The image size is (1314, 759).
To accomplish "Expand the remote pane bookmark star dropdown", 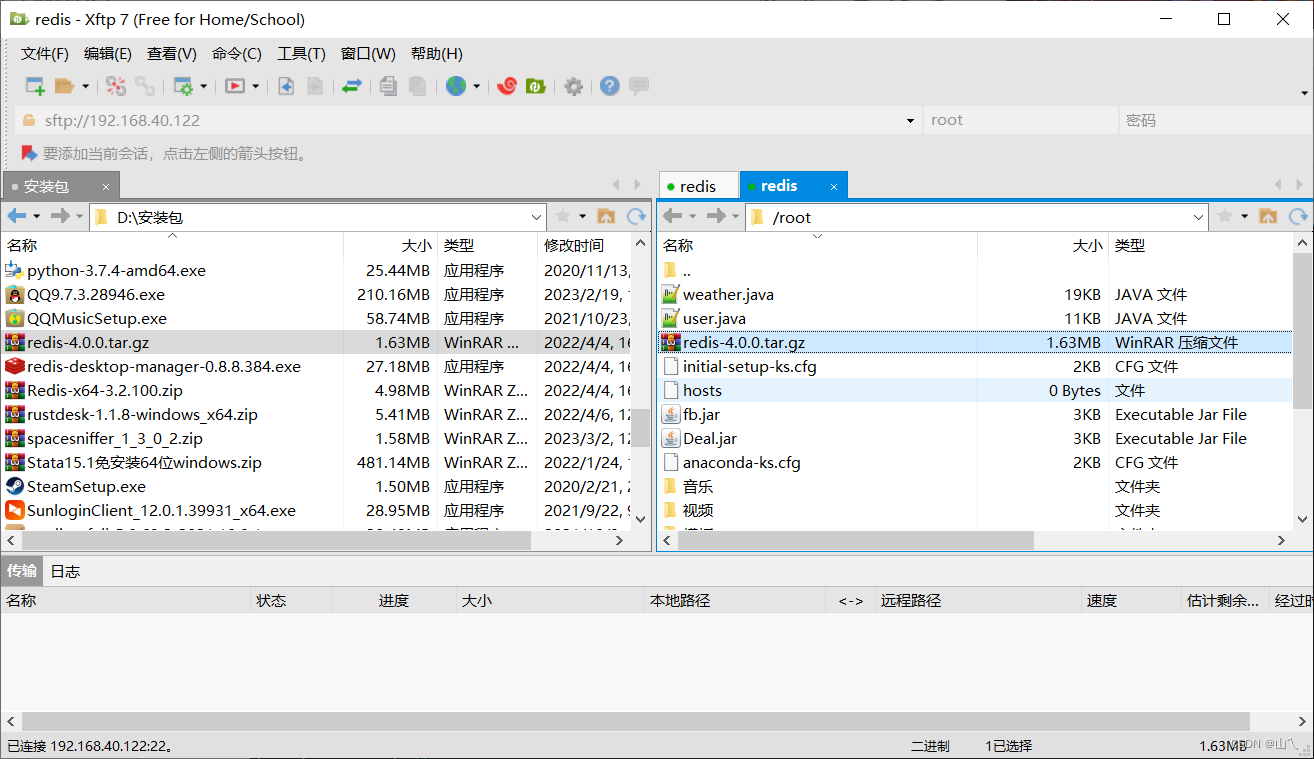I will point(1245,216).
